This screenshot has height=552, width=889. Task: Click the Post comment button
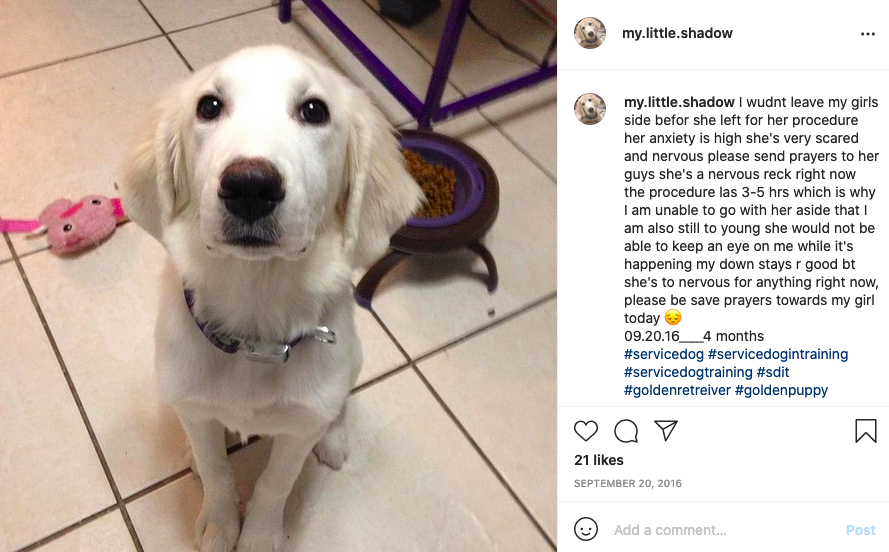pos(861,530)
